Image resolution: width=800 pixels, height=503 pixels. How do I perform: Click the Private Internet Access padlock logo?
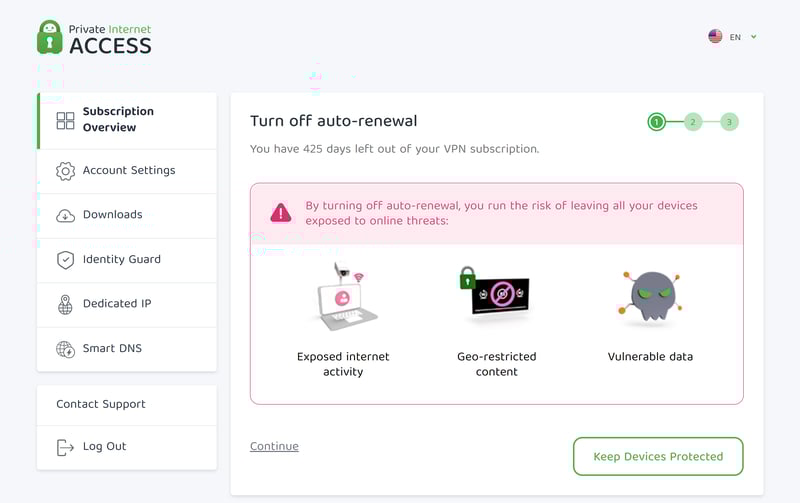(49, 37)
